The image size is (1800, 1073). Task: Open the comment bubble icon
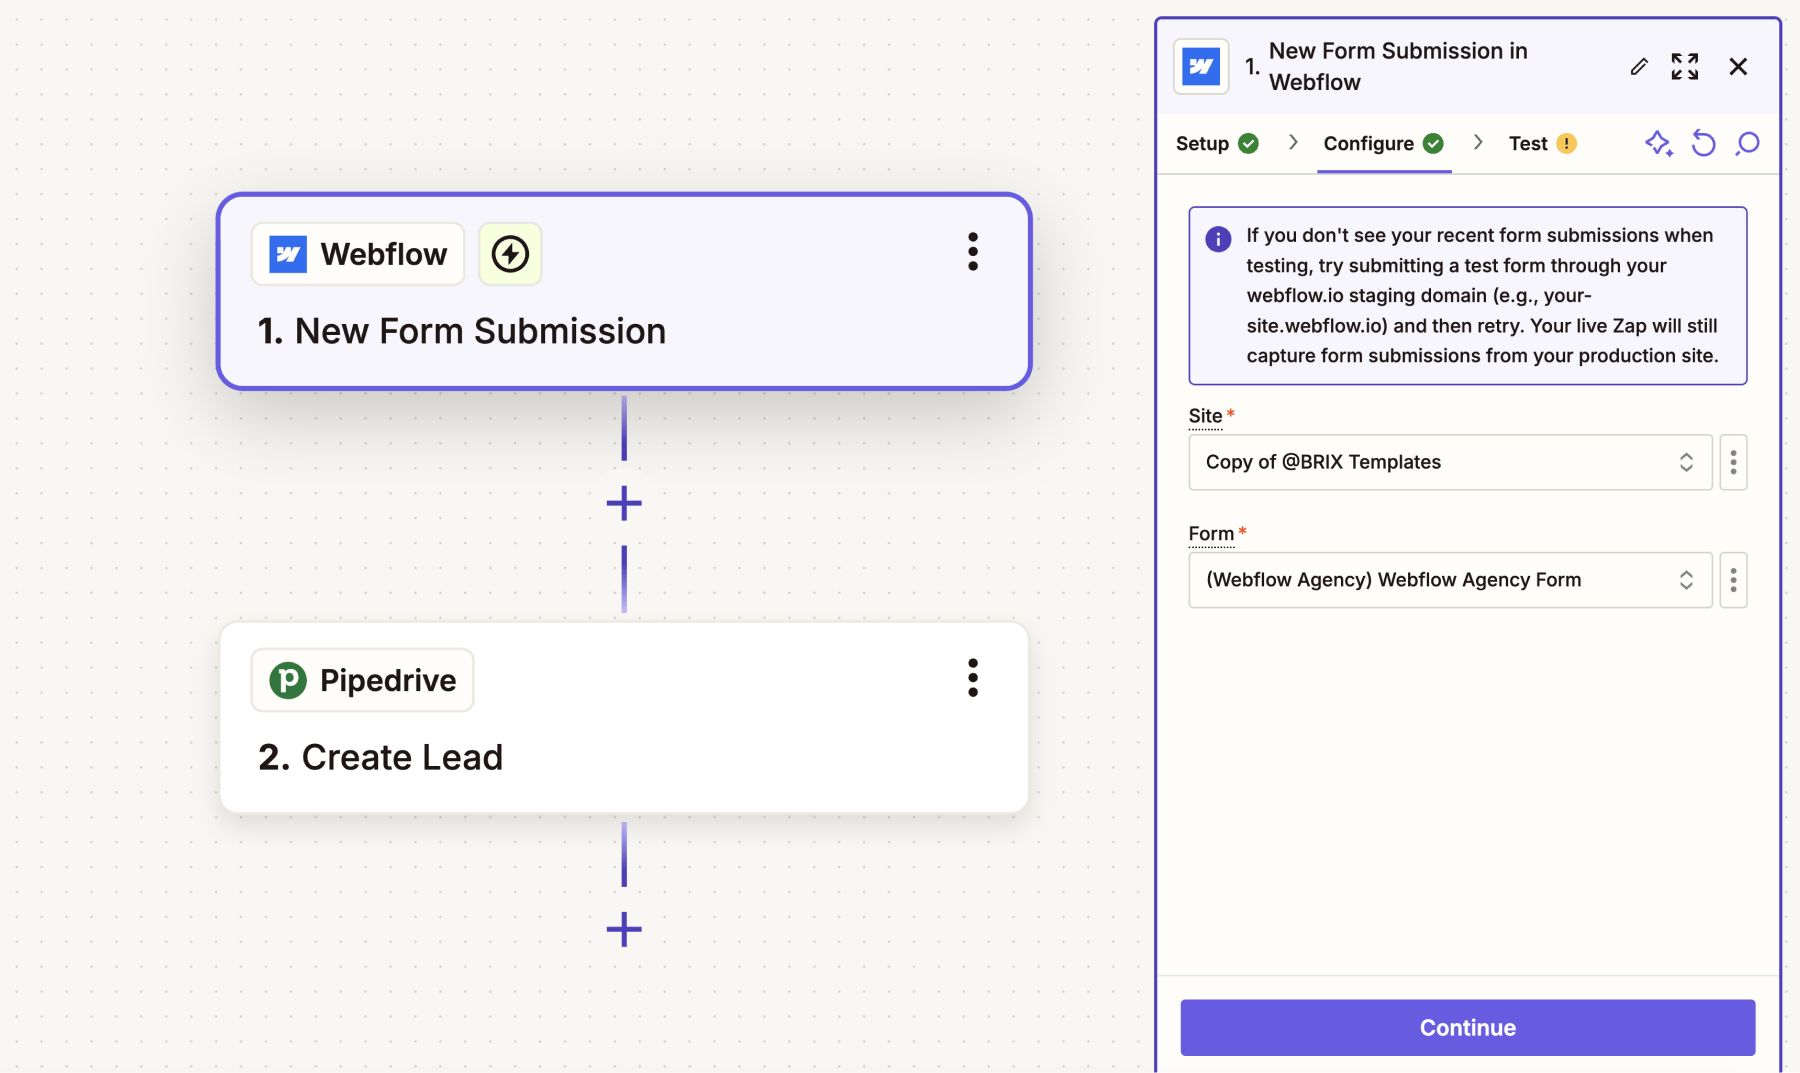[x=1747, y=144]
